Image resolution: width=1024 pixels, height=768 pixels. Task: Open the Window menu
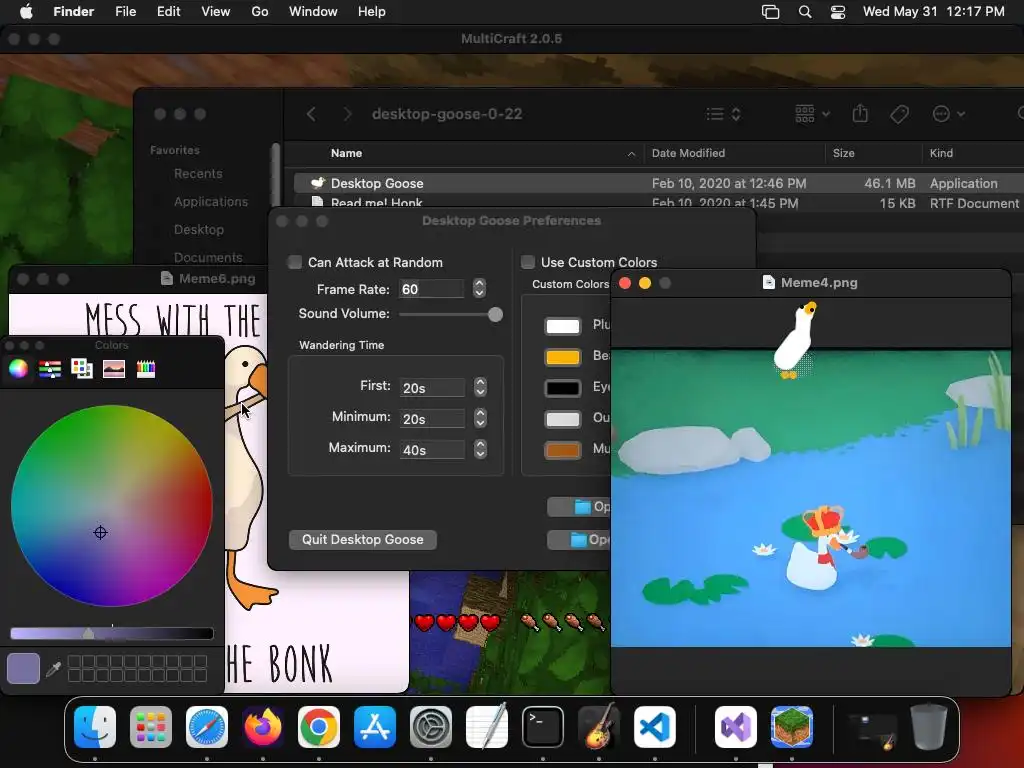click(x=313, y=12)
